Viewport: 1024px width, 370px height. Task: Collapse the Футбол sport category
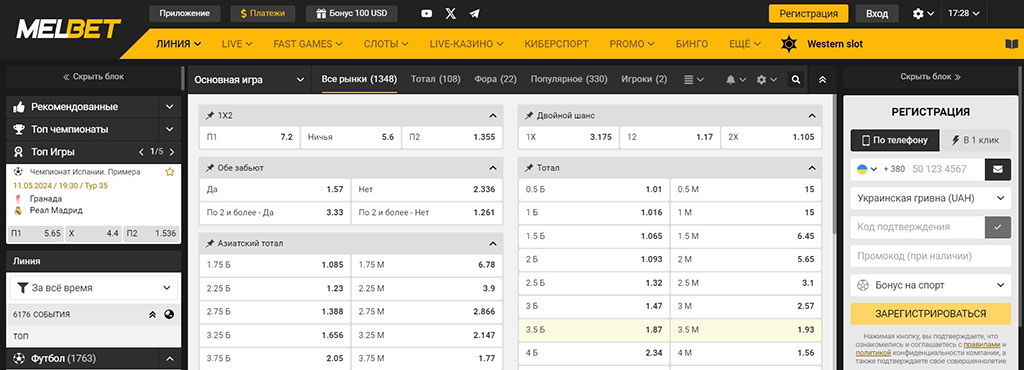pyautogui.click(x=170, y=358)
